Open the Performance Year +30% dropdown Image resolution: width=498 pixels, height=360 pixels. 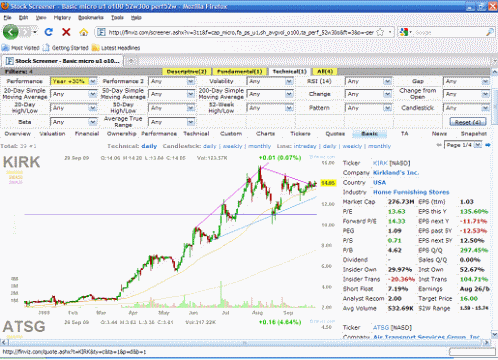73,81
